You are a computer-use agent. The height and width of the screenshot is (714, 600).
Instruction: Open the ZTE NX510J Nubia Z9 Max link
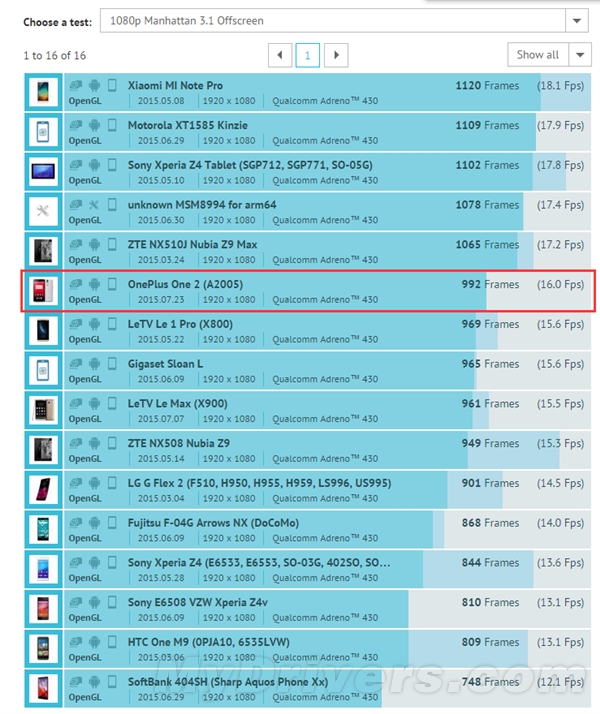pos(192,245)
